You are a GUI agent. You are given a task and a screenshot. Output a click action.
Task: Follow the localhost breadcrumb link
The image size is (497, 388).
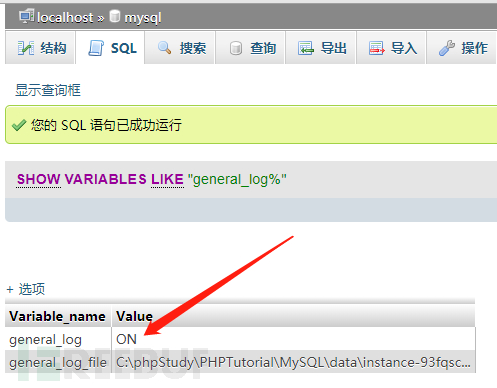coord(65,17)
